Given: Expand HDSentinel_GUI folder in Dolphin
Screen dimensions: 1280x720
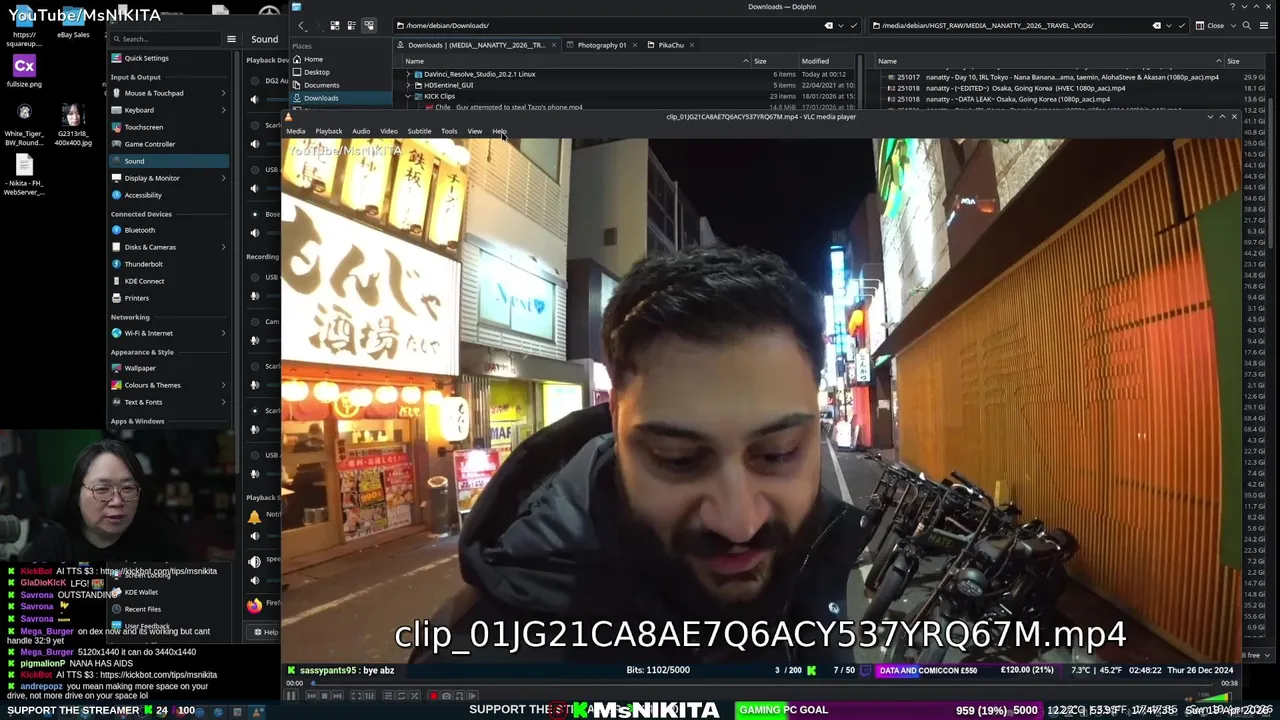Looking at the screenshot, I should click(x=408, y=85).
